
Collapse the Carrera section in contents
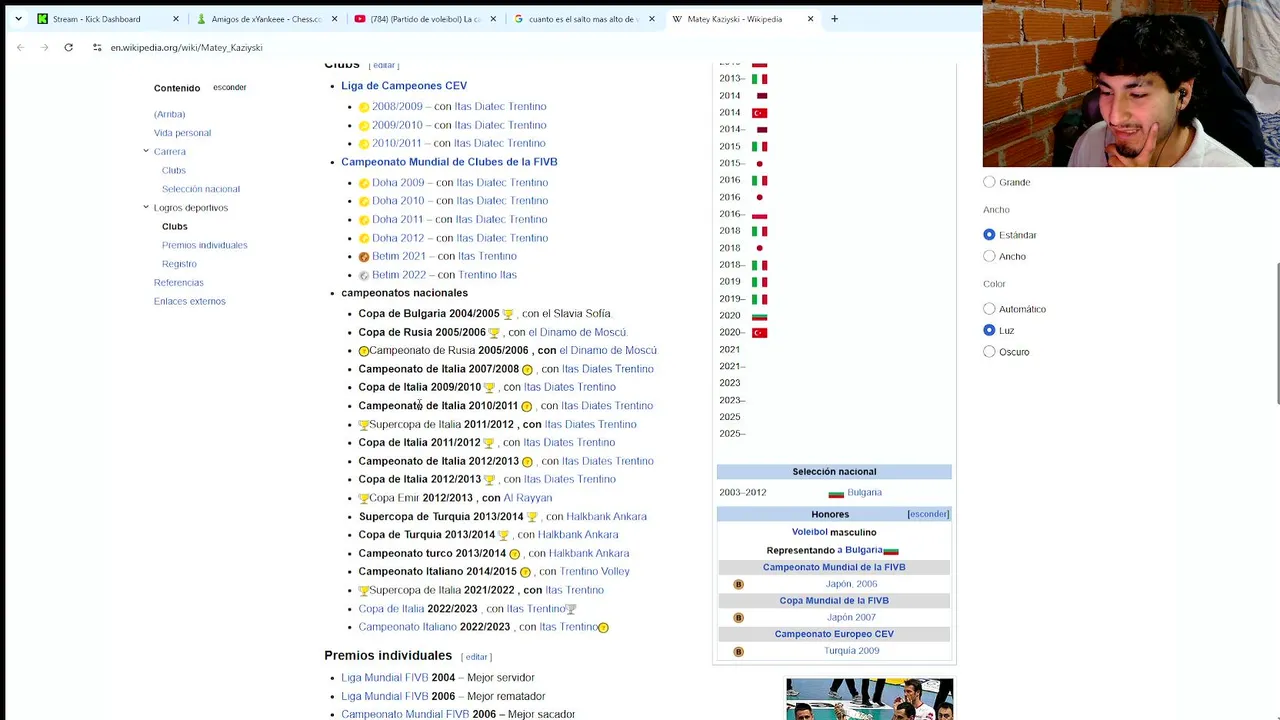[x=146, y=151]
